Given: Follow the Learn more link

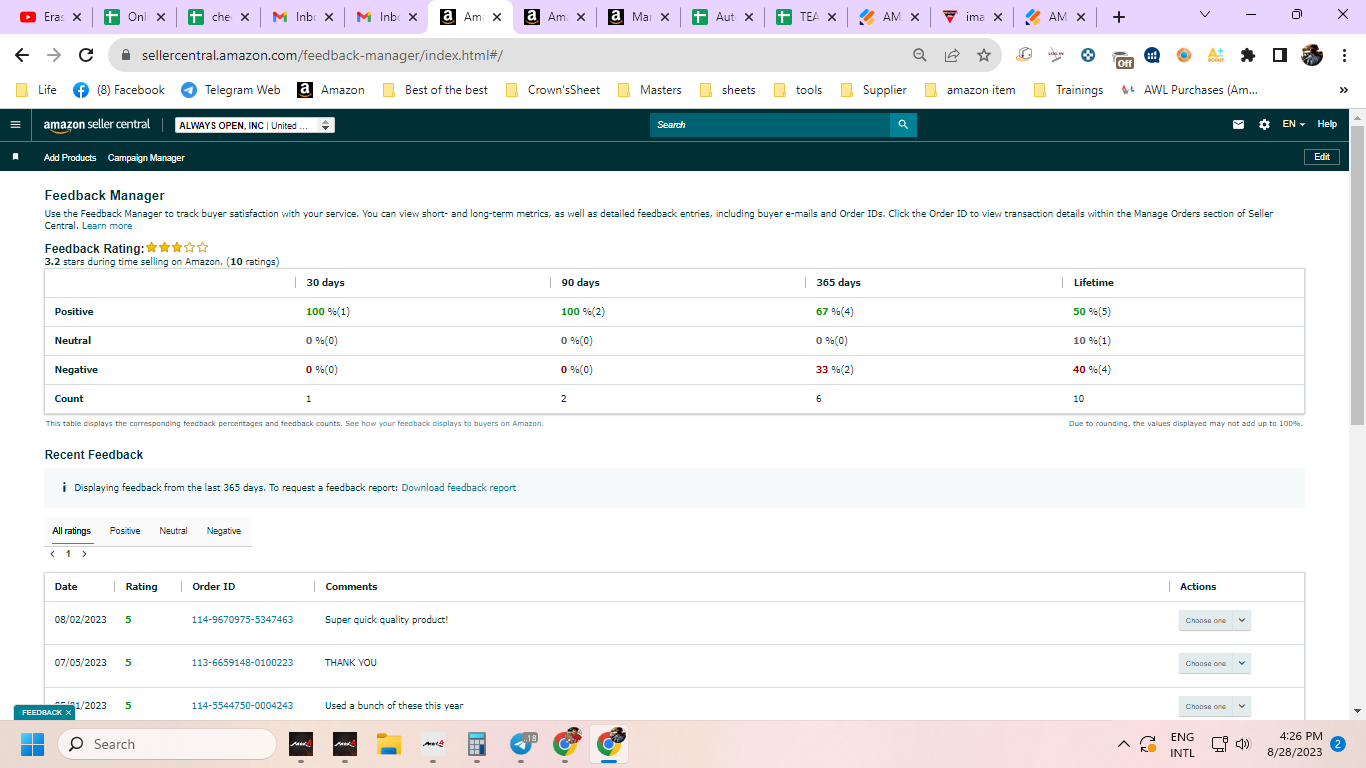Looking at the screenshot, I should point(107,226).
